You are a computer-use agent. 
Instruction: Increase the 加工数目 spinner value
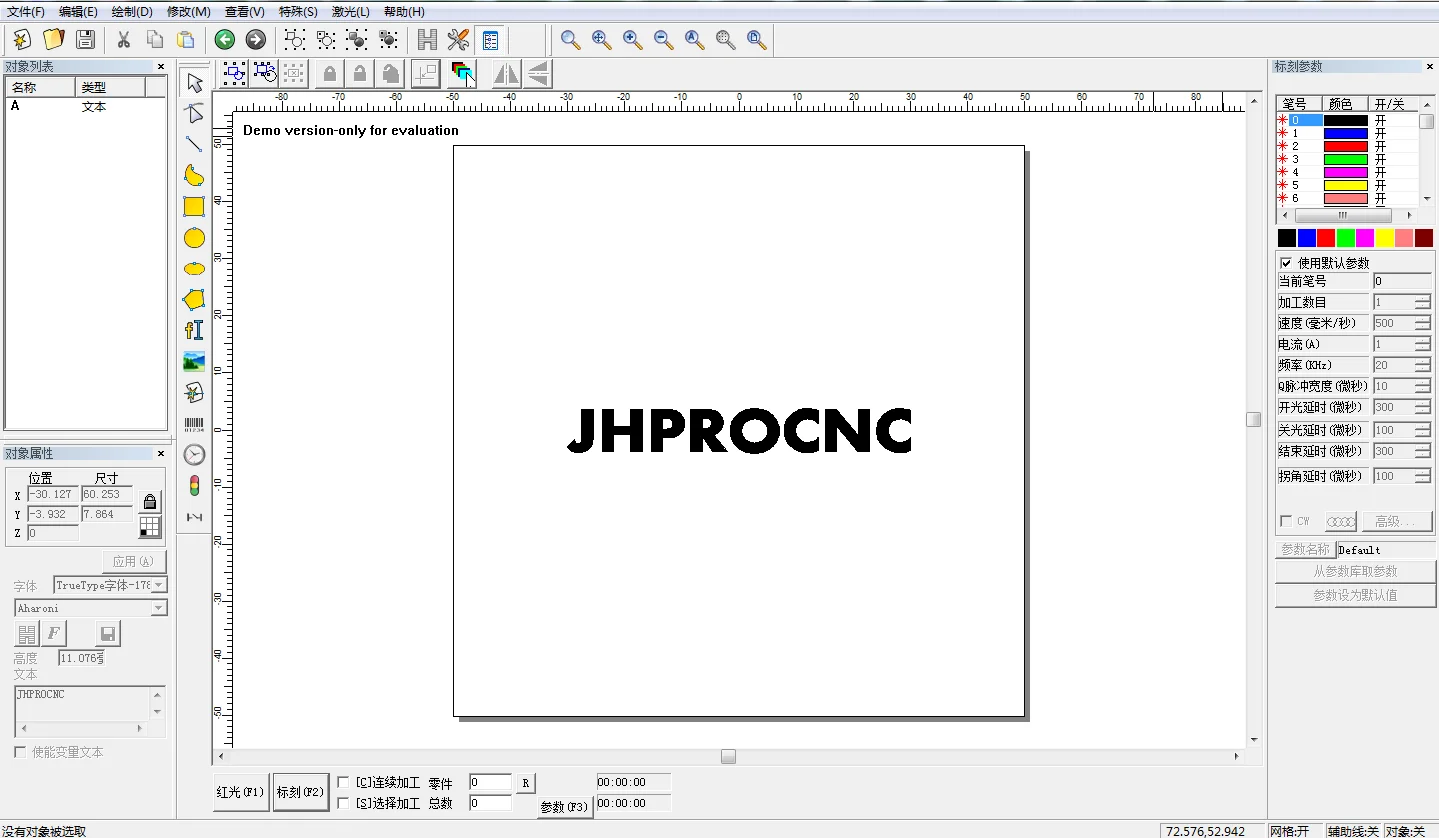coord(1421,298)
